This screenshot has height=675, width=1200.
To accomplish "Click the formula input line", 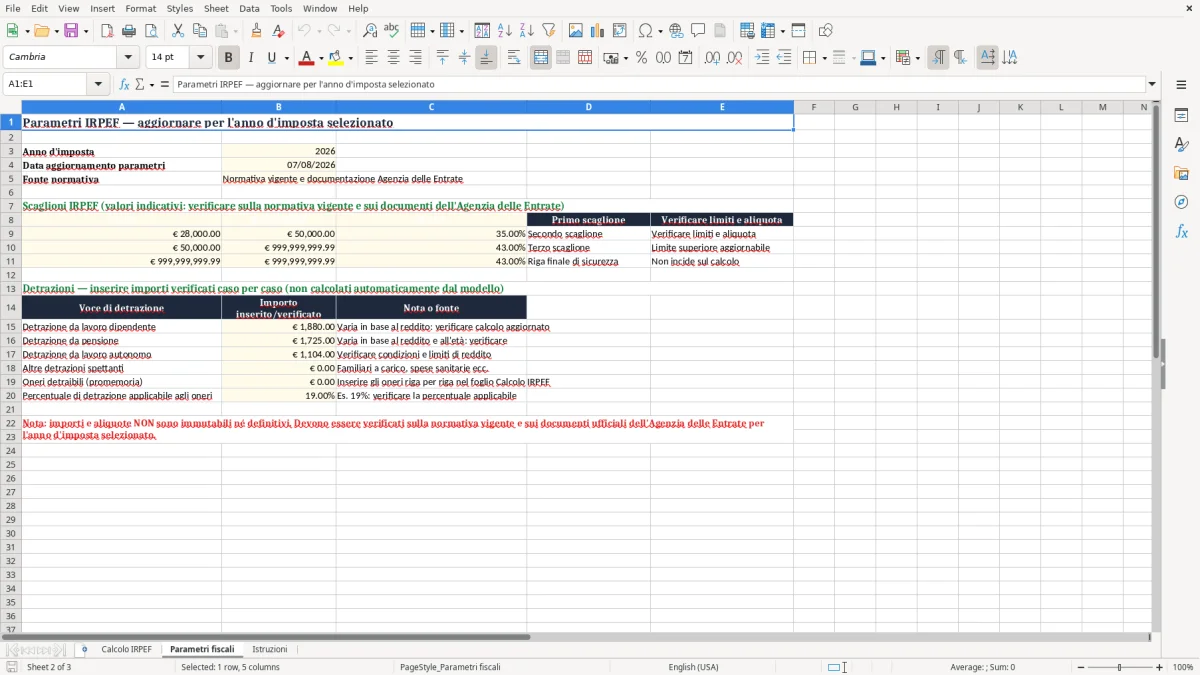I will [x=659, y=85].
